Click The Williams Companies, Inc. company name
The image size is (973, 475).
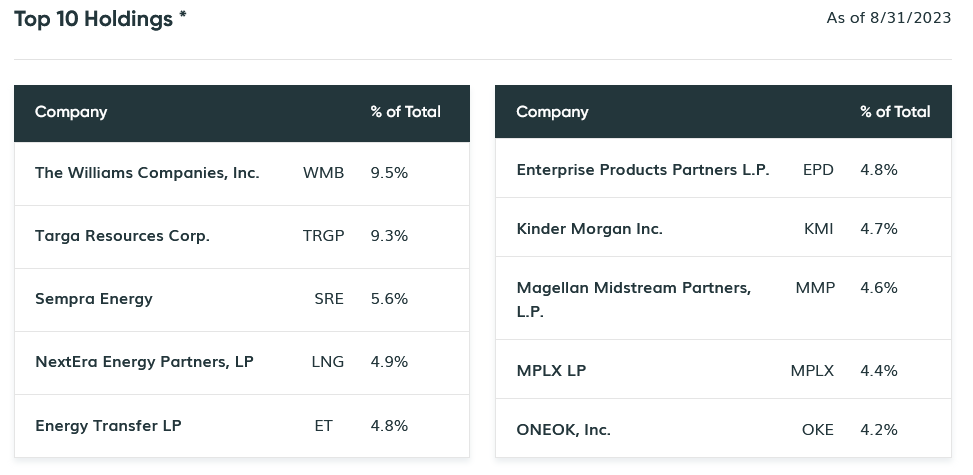pos(147,173)
